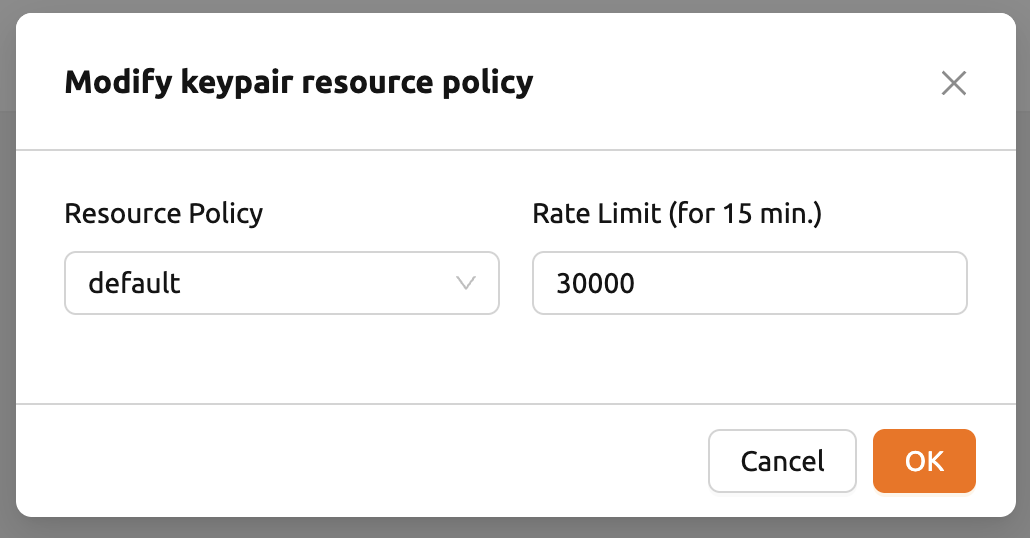This screenshot has width=1030, height=538.
Task: Click the orange OK button
Action: click(x=924, y=460)
